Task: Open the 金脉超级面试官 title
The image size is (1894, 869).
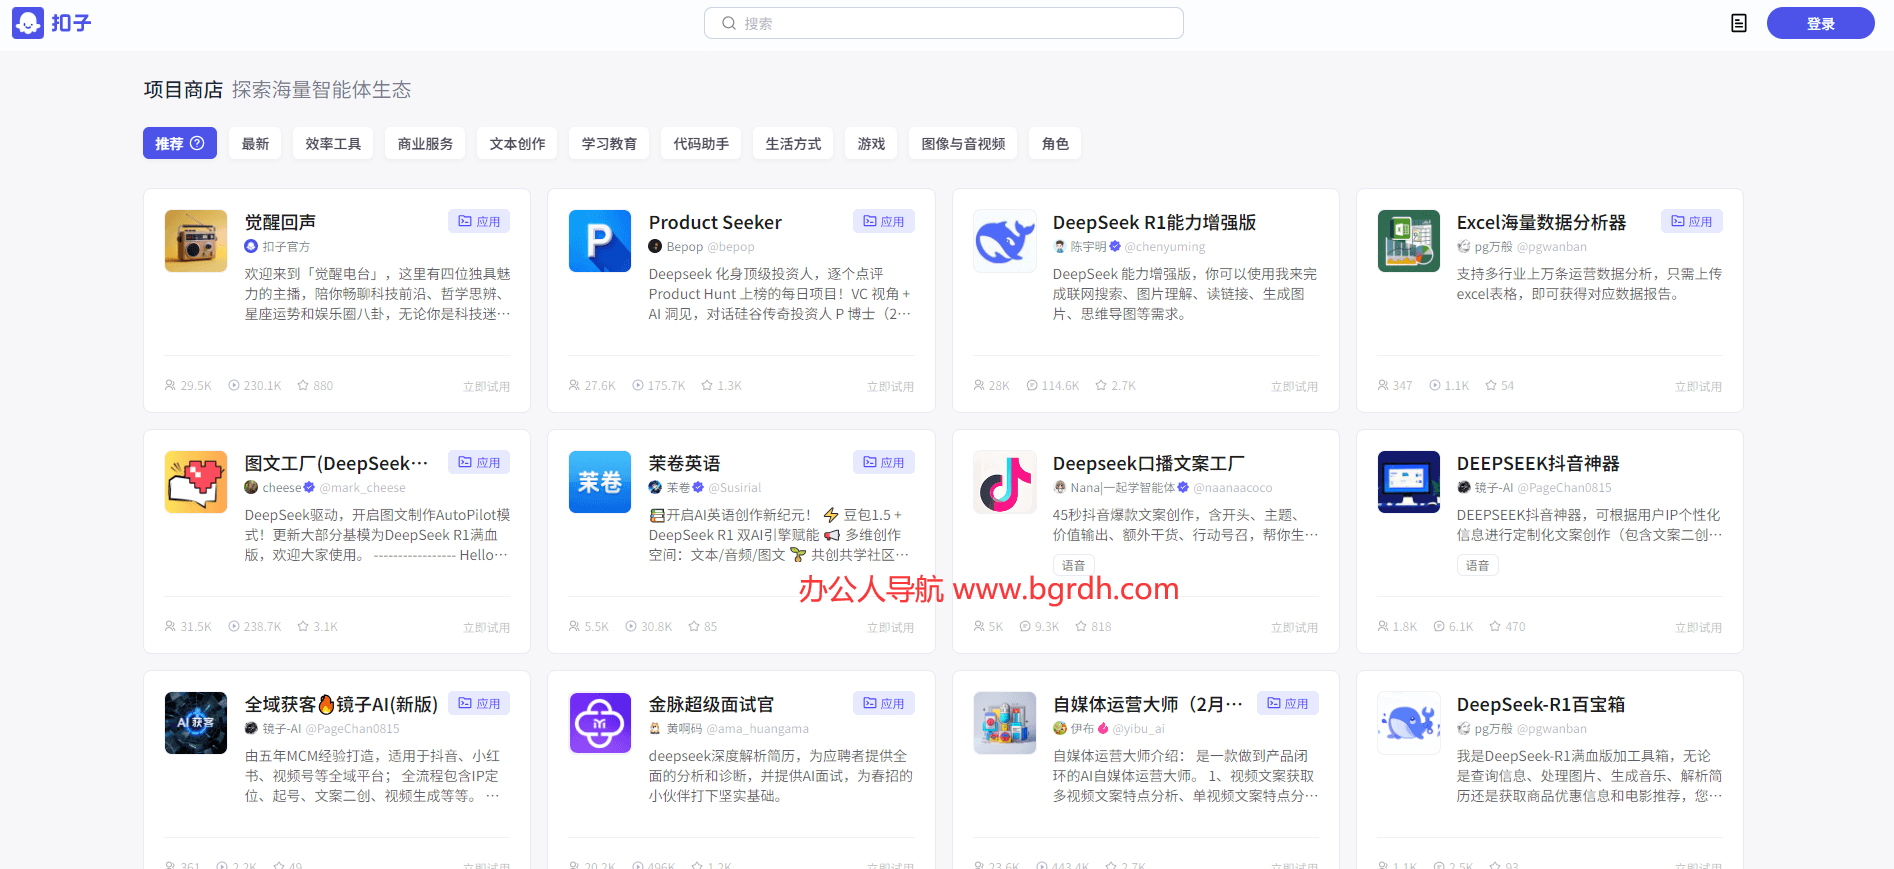Action: [x=711, y=704]
